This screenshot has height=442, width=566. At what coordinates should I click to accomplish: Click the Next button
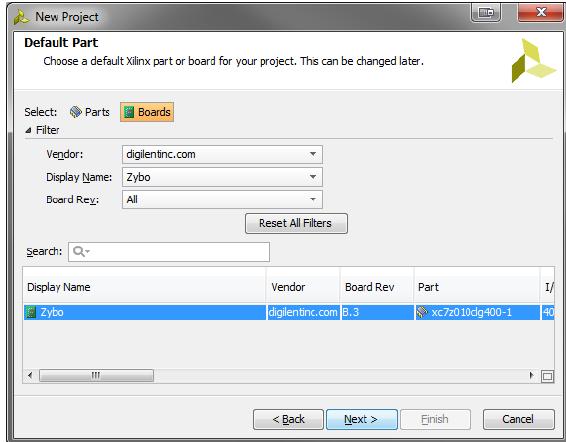click(362, 419)
